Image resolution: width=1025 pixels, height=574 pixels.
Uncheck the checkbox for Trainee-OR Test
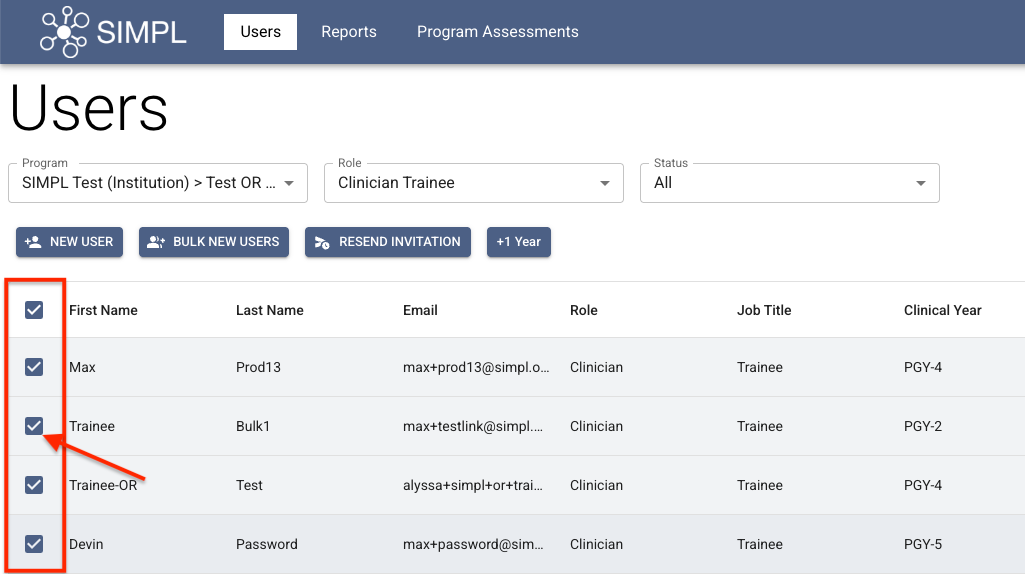(34, 484)
